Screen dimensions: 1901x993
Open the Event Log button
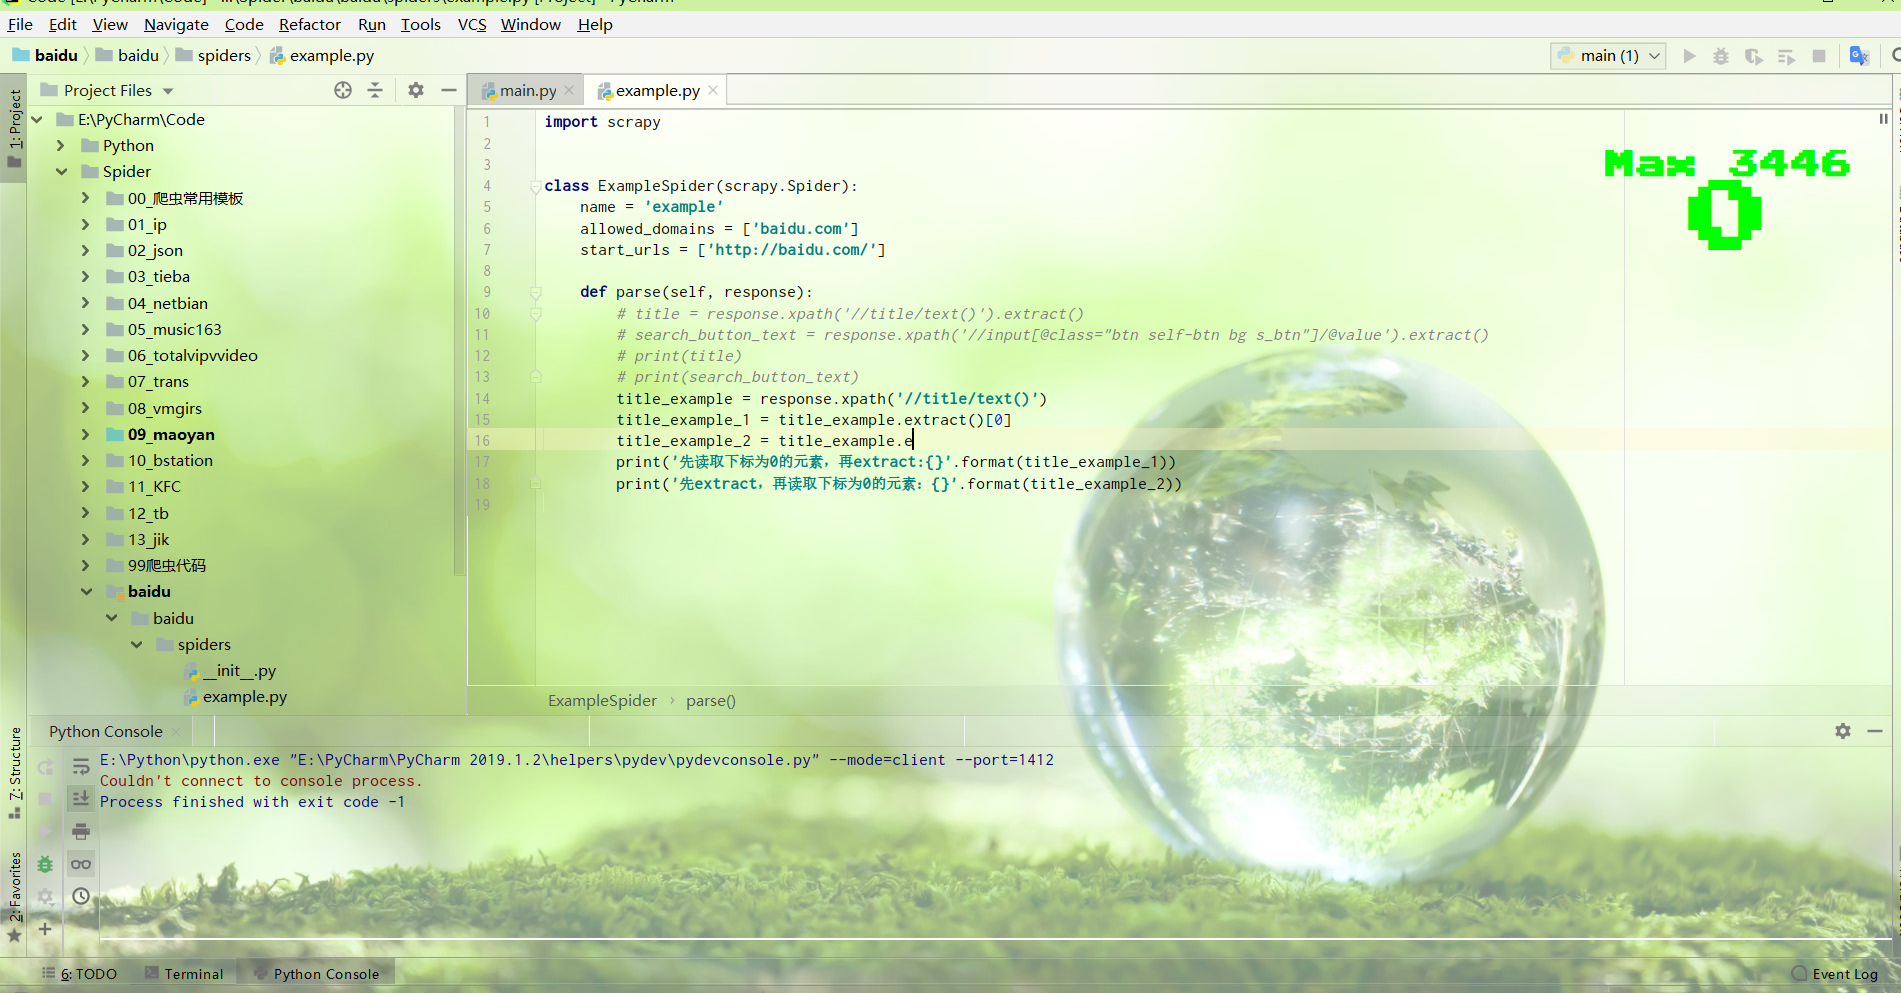coord(1835,974)
